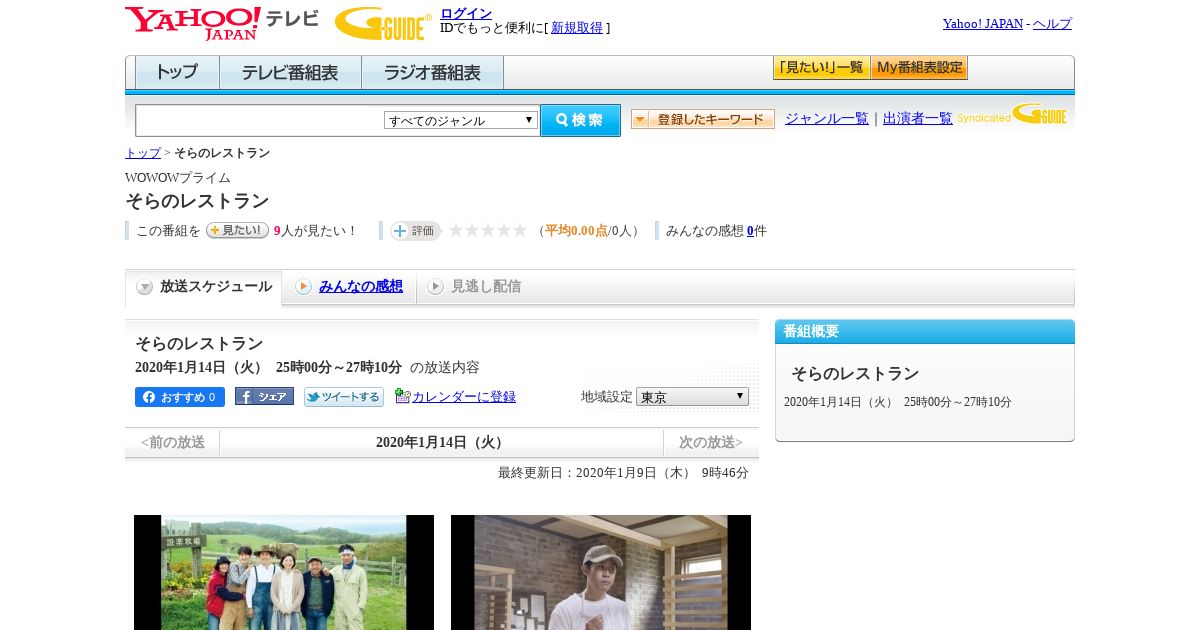This screenshot has width=1200, height=630.
Task: Go to <前の放送
Action: (x=172, y=442)
